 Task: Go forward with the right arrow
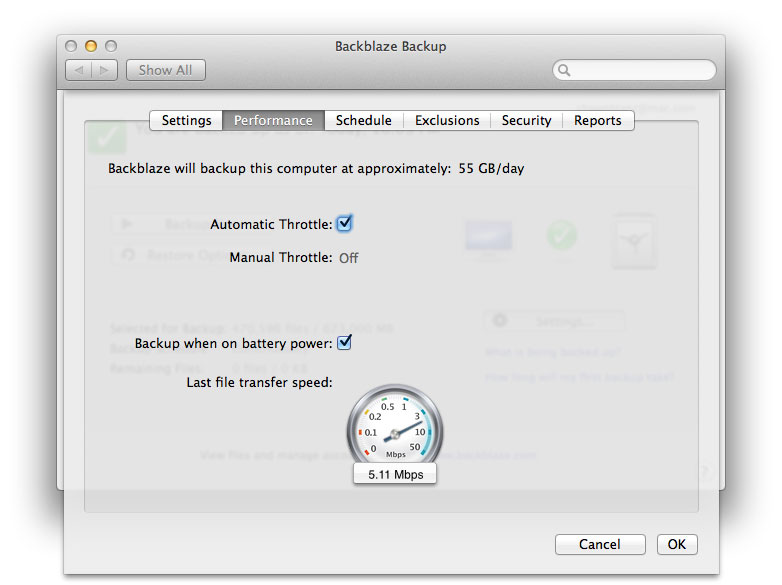[x=104, y=70]
